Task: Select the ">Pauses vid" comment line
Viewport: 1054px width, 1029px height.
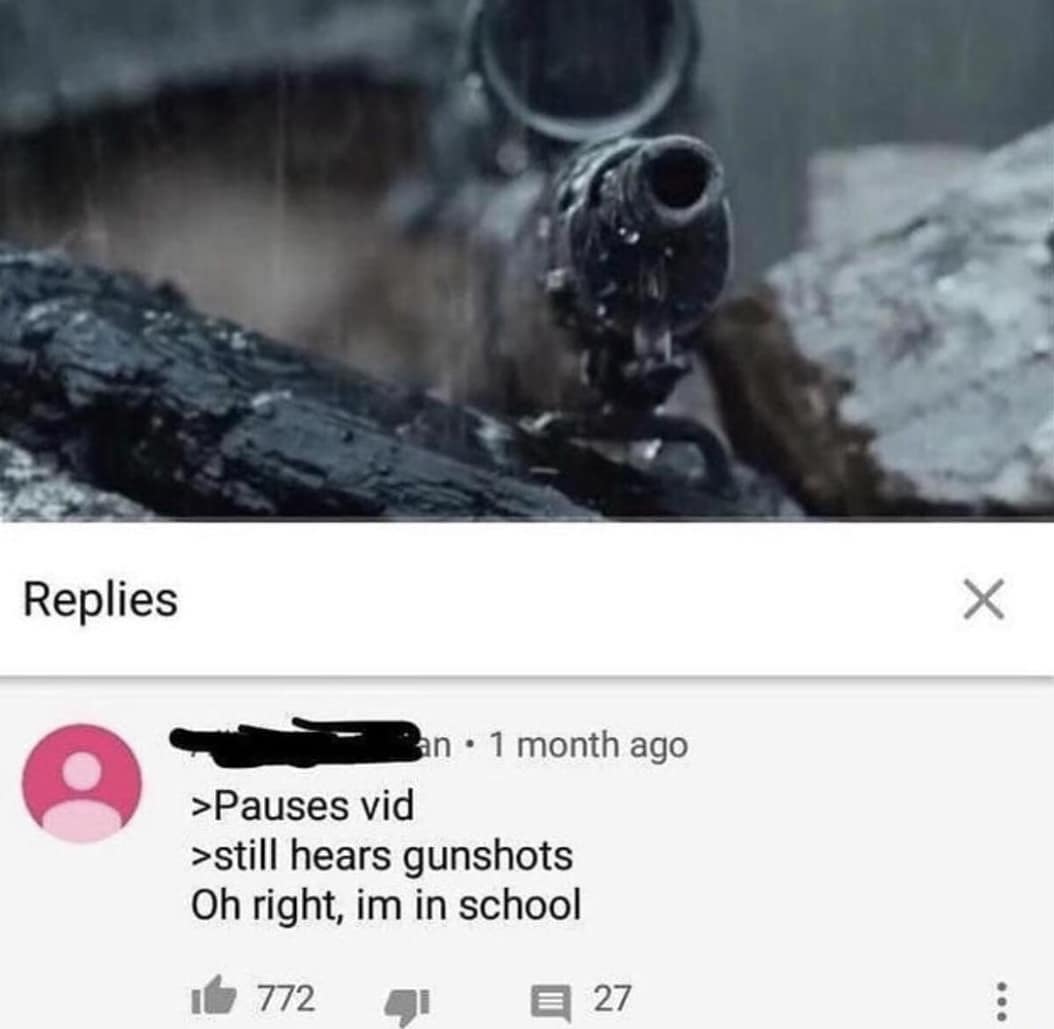Action: coord(302,805)
